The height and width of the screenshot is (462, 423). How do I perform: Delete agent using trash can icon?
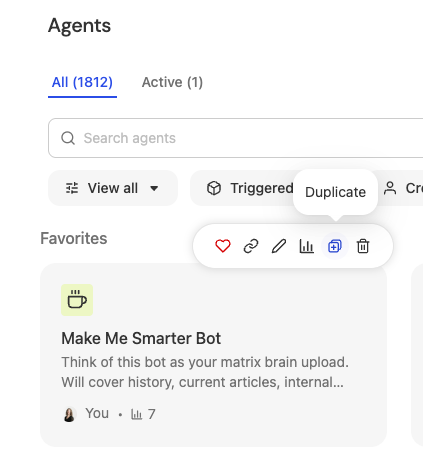pyautogui.click(x=363, y=246)
